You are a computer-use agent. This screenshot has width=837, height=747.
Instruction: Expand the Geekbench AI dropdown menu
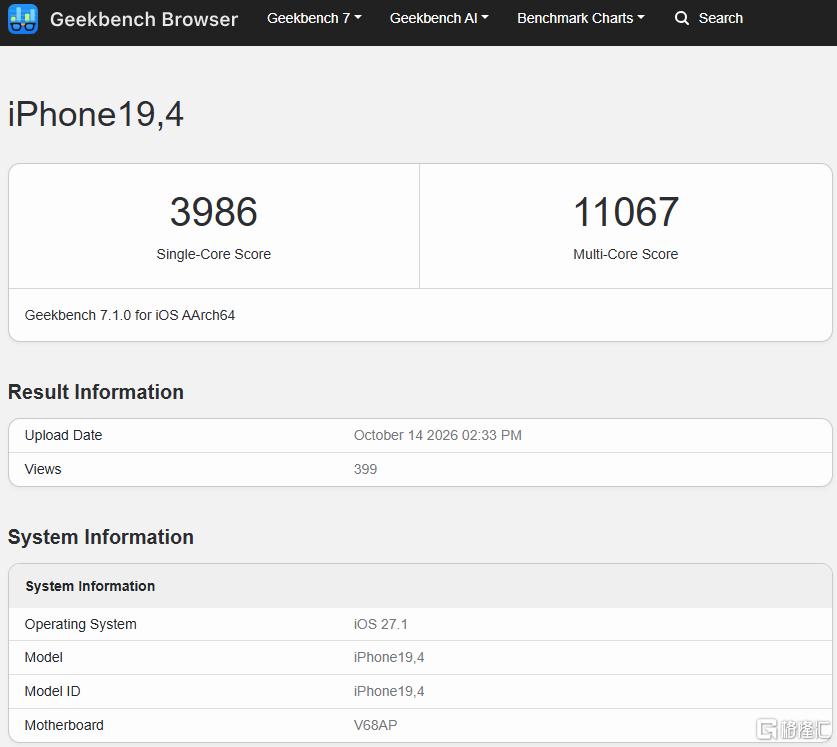tap(439, 18)
